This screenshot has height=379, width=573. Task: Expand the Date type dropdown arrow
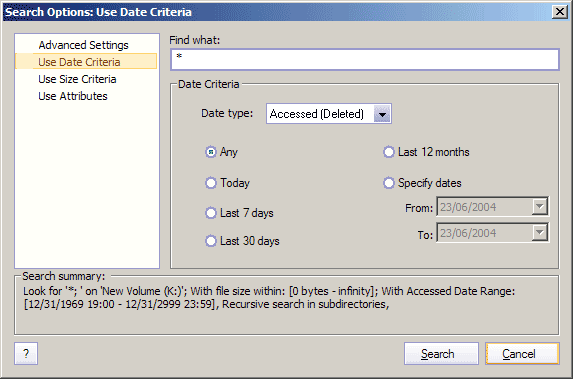(x=382, y=114)
